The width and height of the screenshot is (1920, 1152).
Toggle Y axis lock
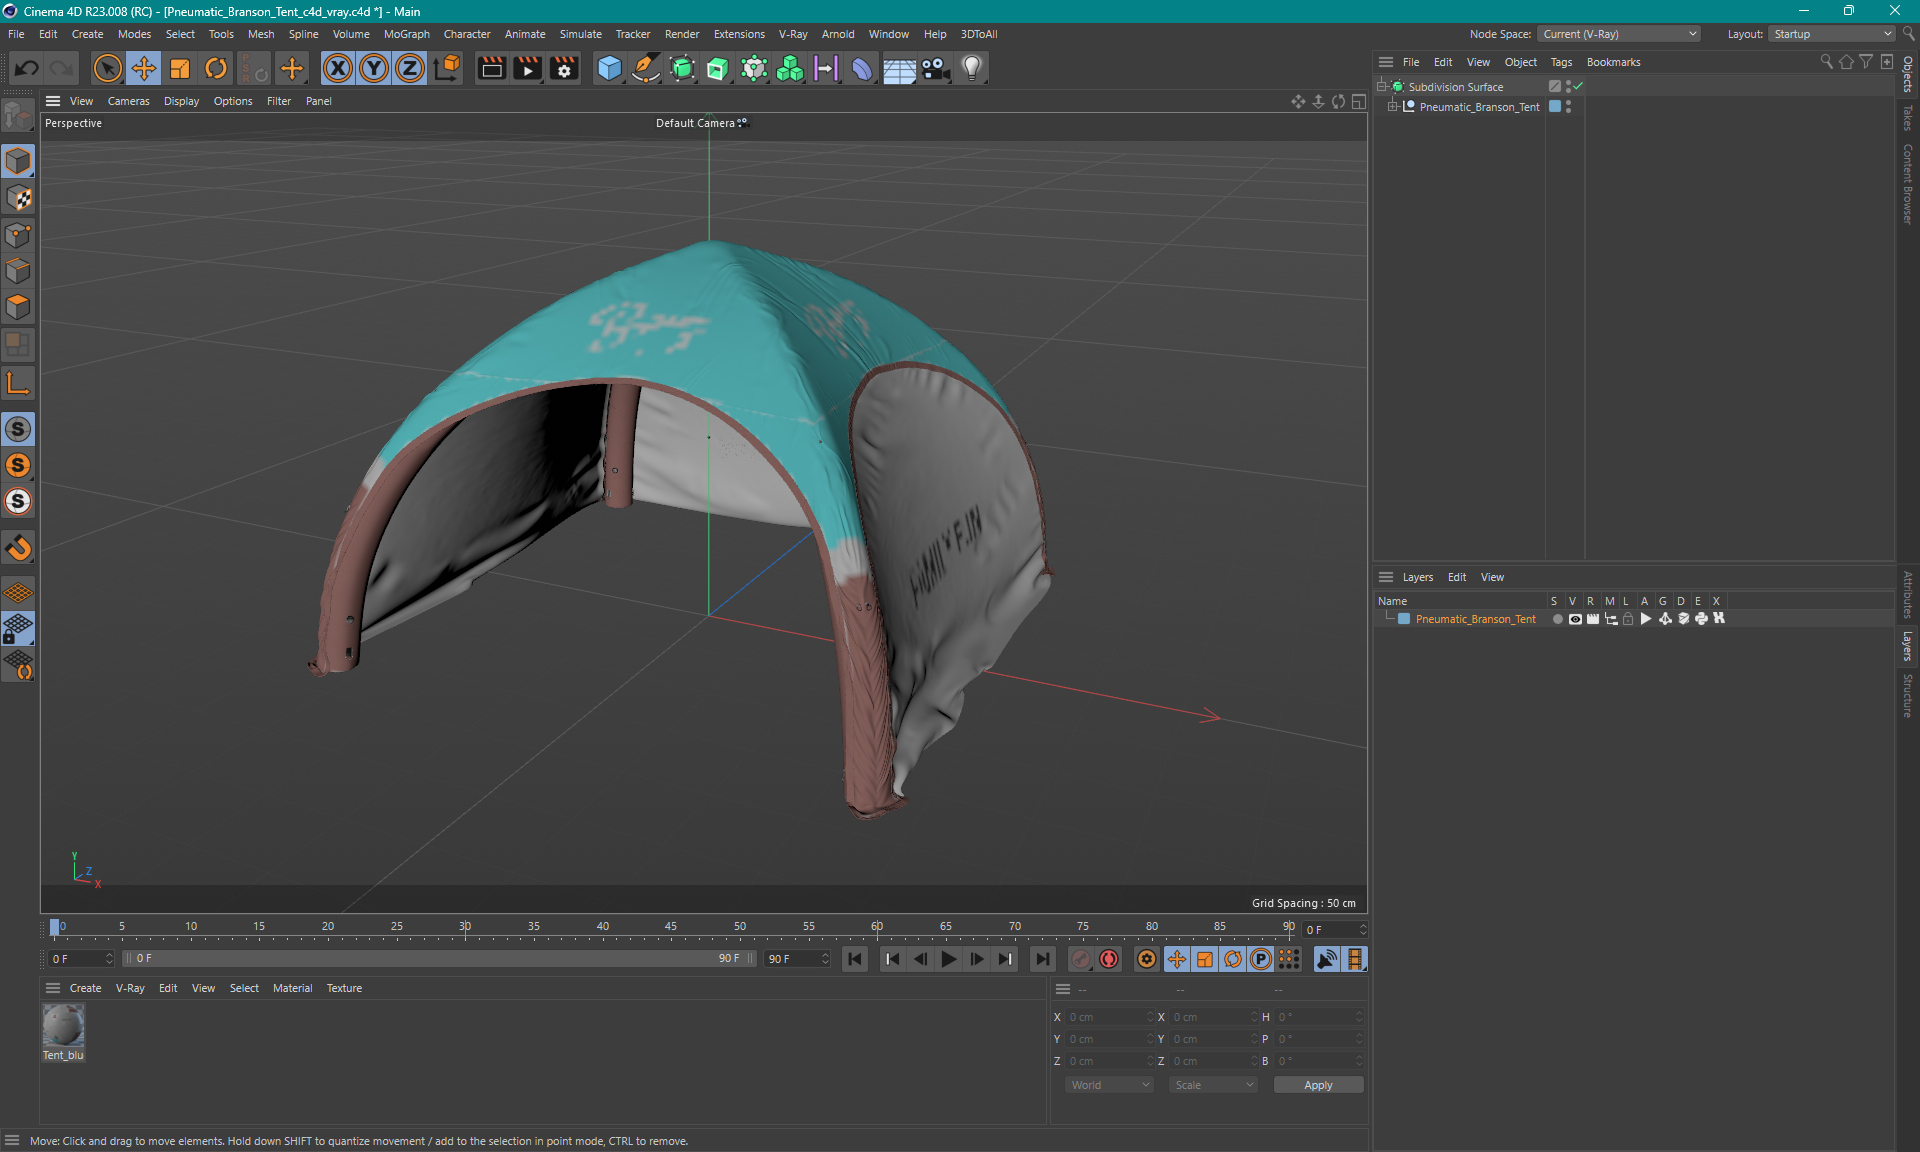coord(374,68)
